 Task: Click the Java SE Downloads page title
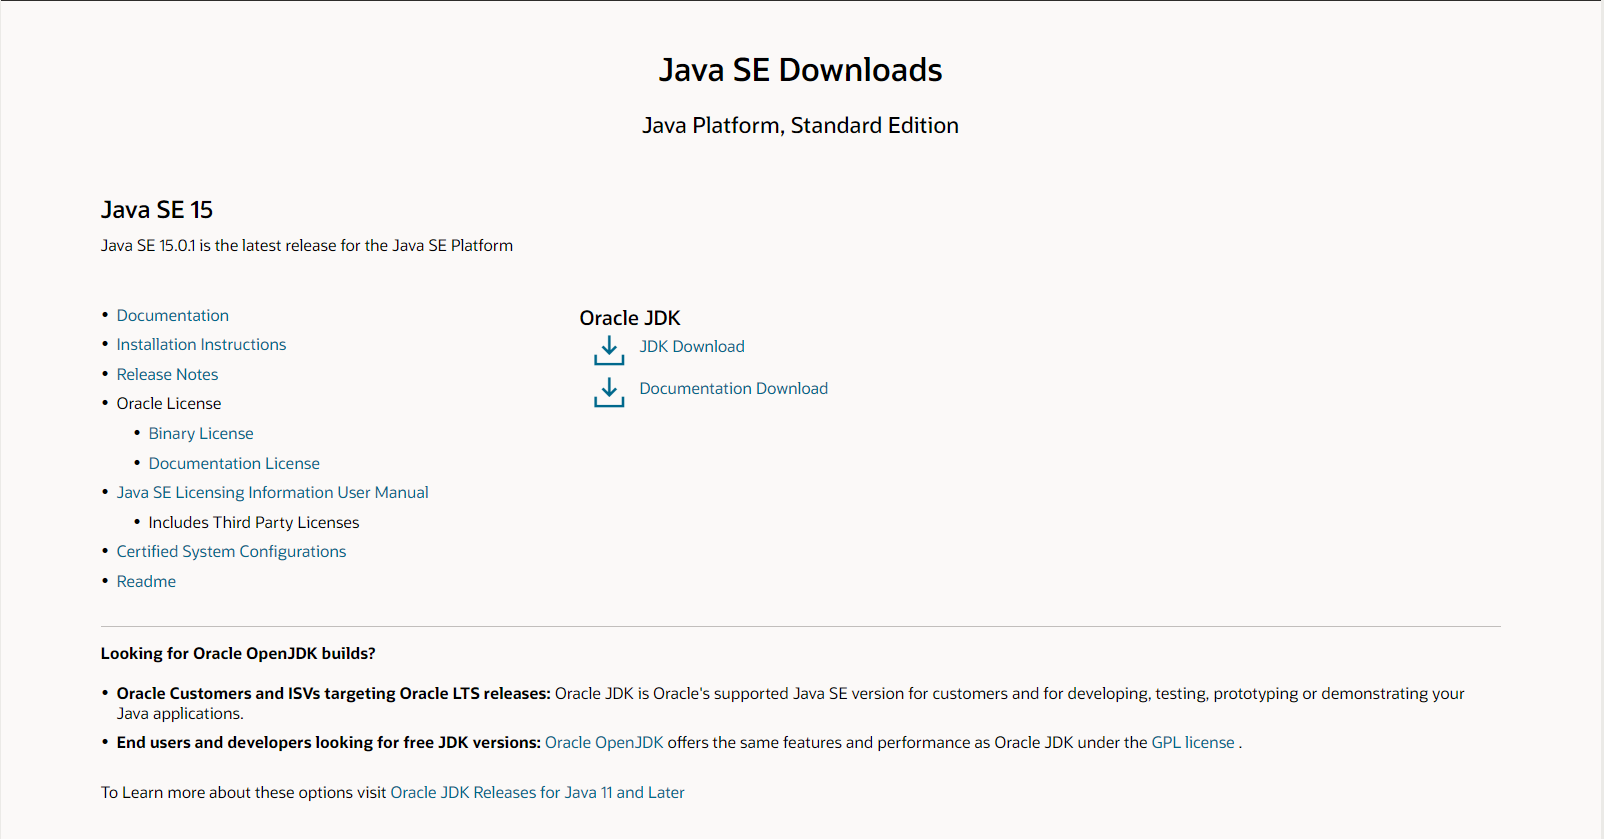coord(800,70)
